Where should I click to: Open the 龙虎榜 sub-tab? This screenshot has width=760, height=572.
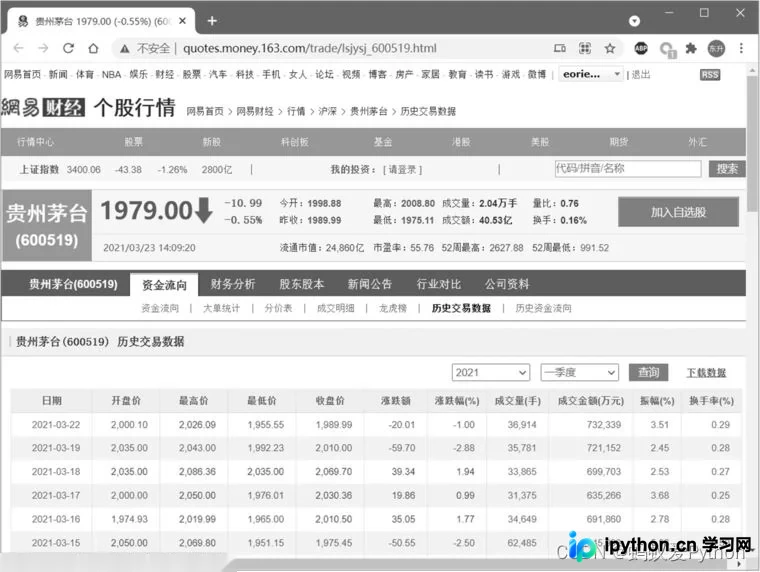tap(393, 308)
